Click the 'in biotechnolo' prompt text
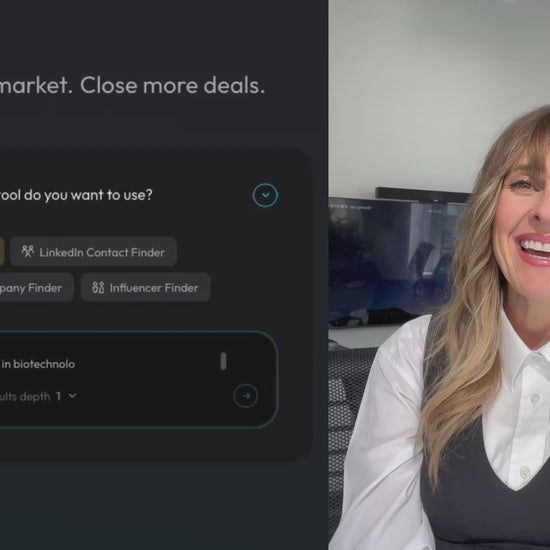 38,364
